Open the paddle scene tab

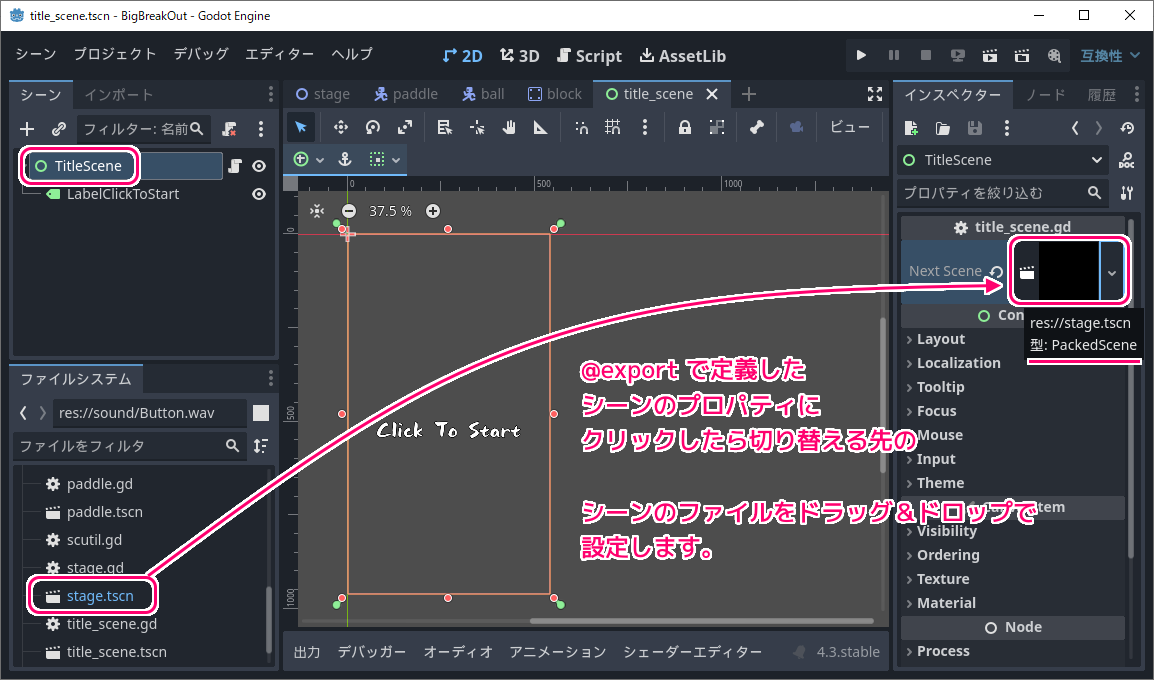pos(406,94)
